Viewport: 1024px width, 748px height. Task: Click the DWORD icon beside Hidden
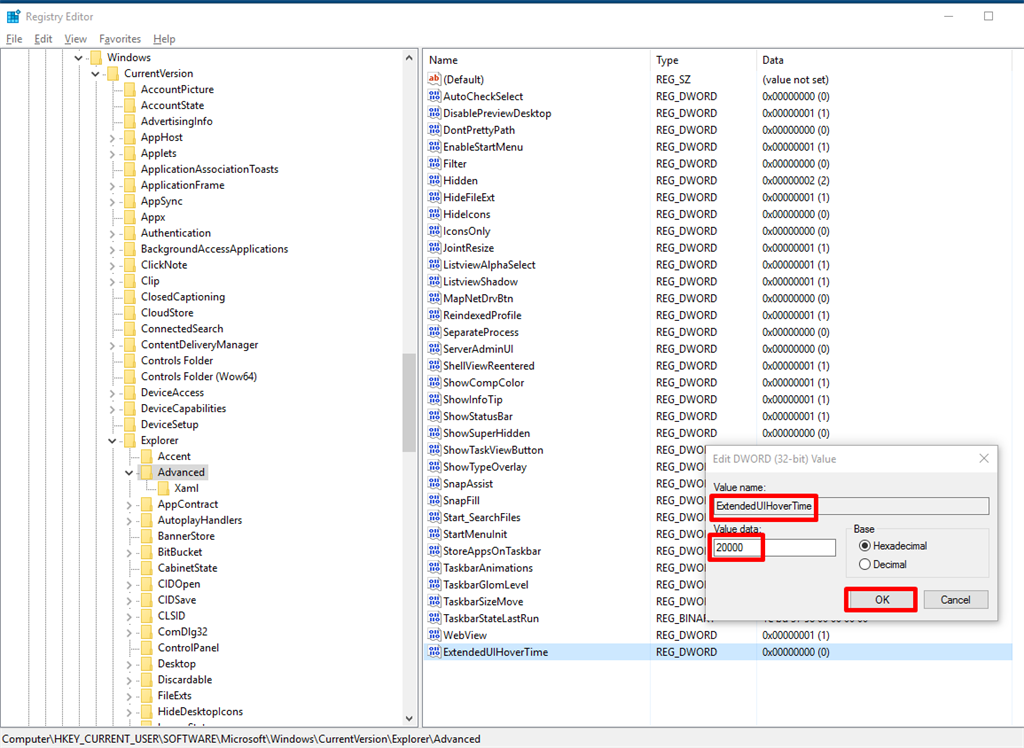(434, 180)
